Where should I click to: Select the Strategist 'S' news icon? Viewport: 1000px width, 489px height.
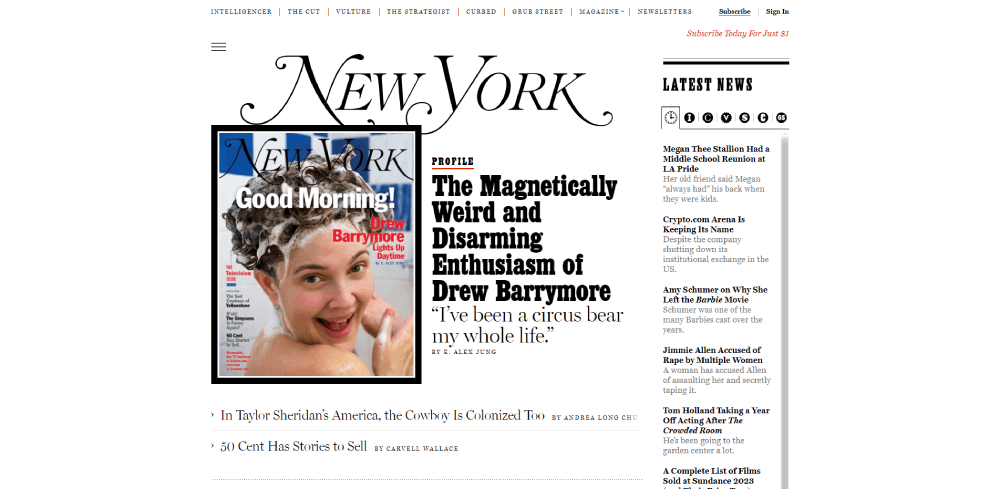pos(744,117)
